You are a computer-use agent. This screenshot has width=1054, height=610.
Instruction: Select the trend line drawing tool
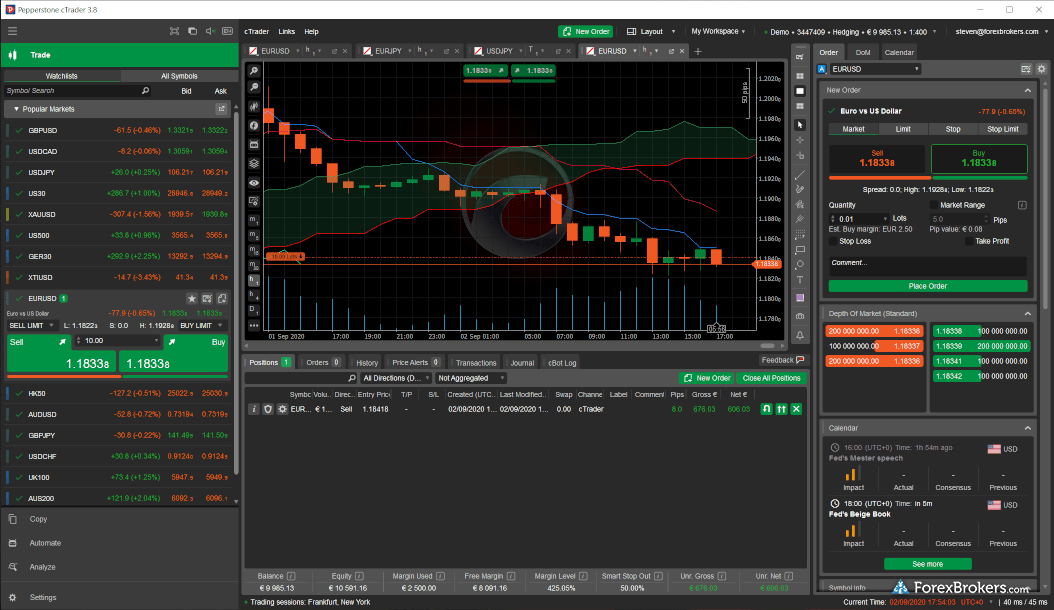800,175
